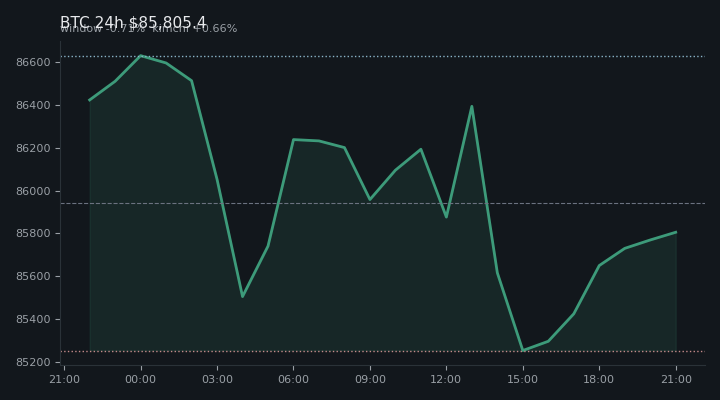Click the 15:00 time axis label
This screenshot has width=720, height=400.
pos(523,379)
